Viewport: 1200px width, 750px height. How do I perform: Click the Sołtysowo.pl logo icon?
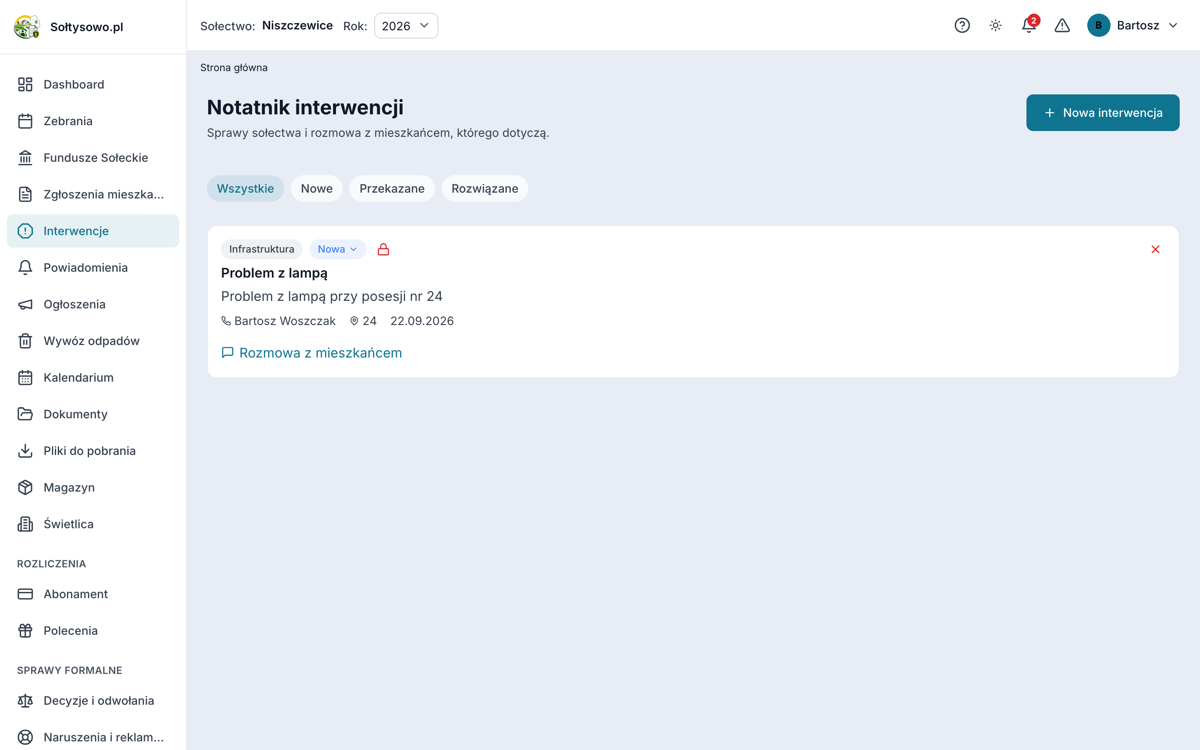pyautogui.click(x=27, y=27)
